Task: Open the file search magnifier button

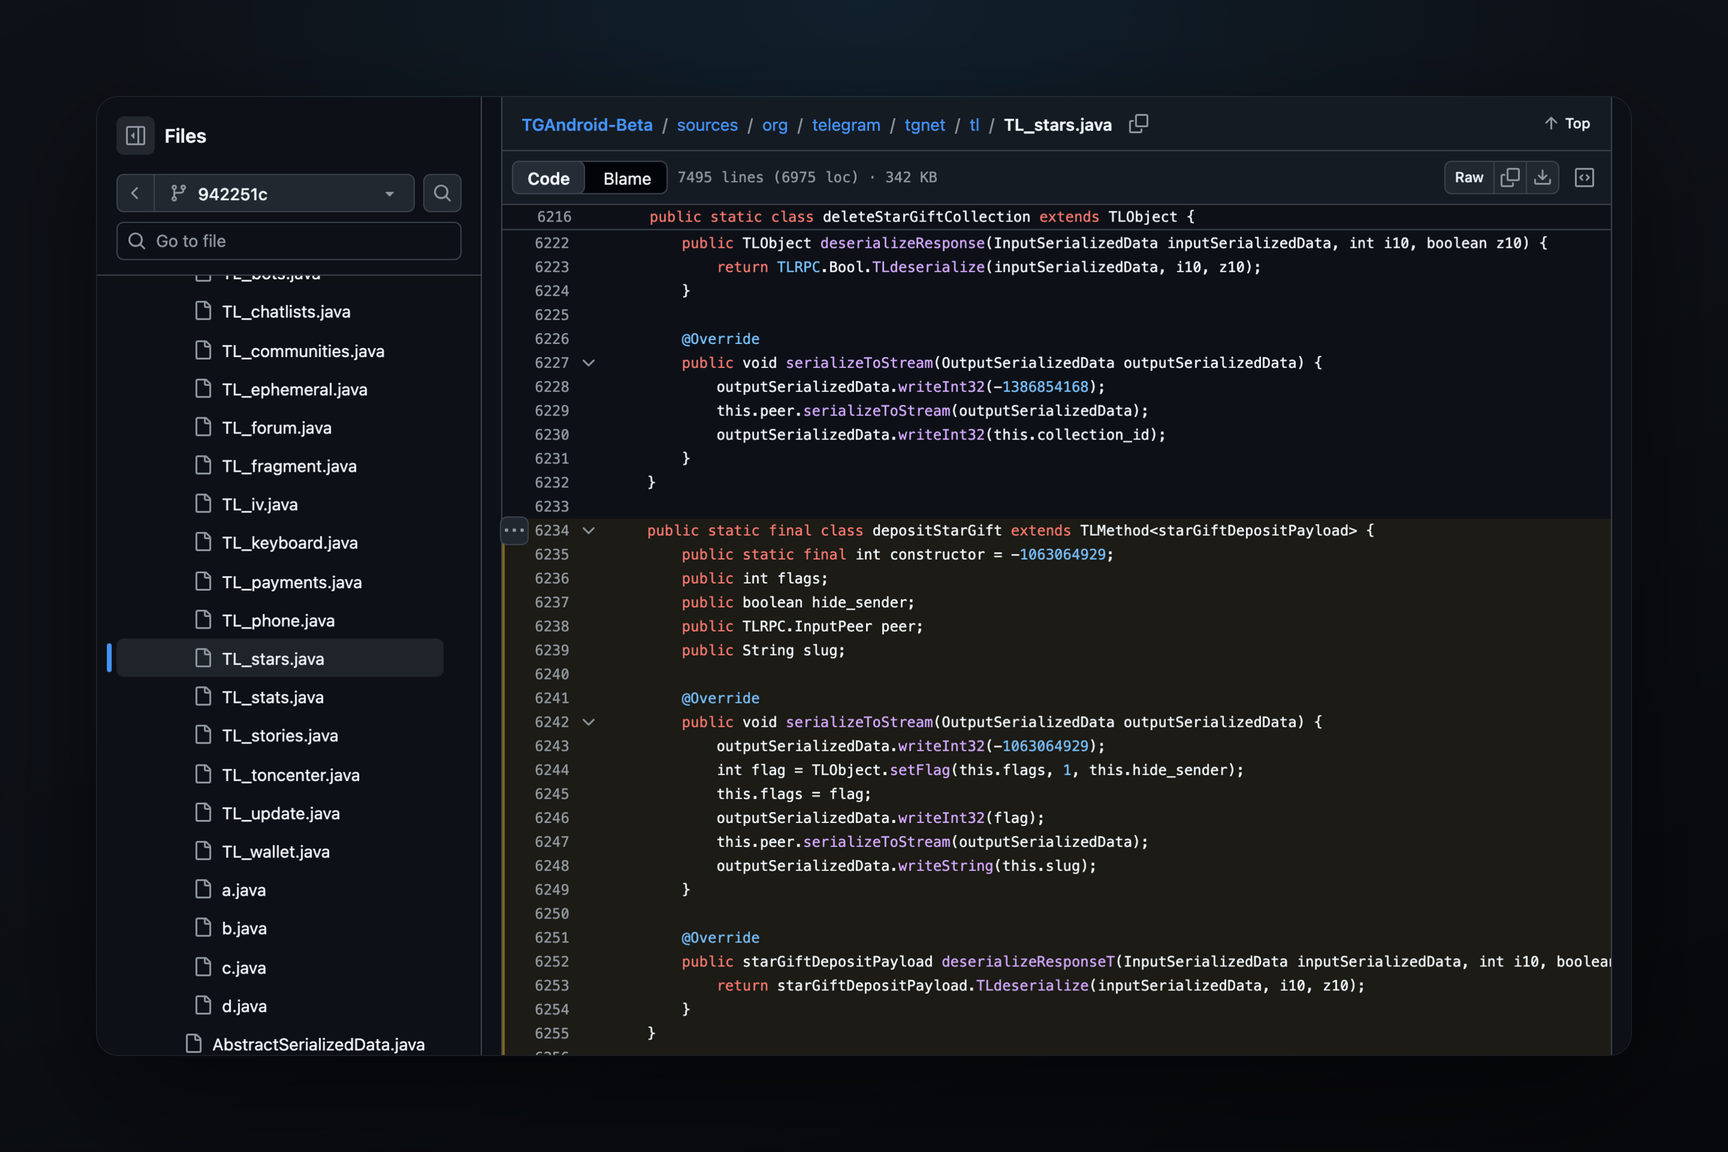Action: click(x=442, y=193)
